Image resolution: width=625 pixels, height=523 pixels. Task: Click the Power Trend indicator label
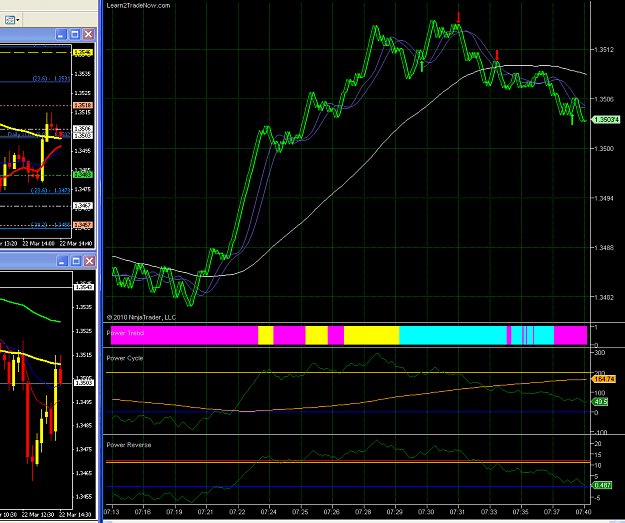pyautogui.click(x=125, y=333)
